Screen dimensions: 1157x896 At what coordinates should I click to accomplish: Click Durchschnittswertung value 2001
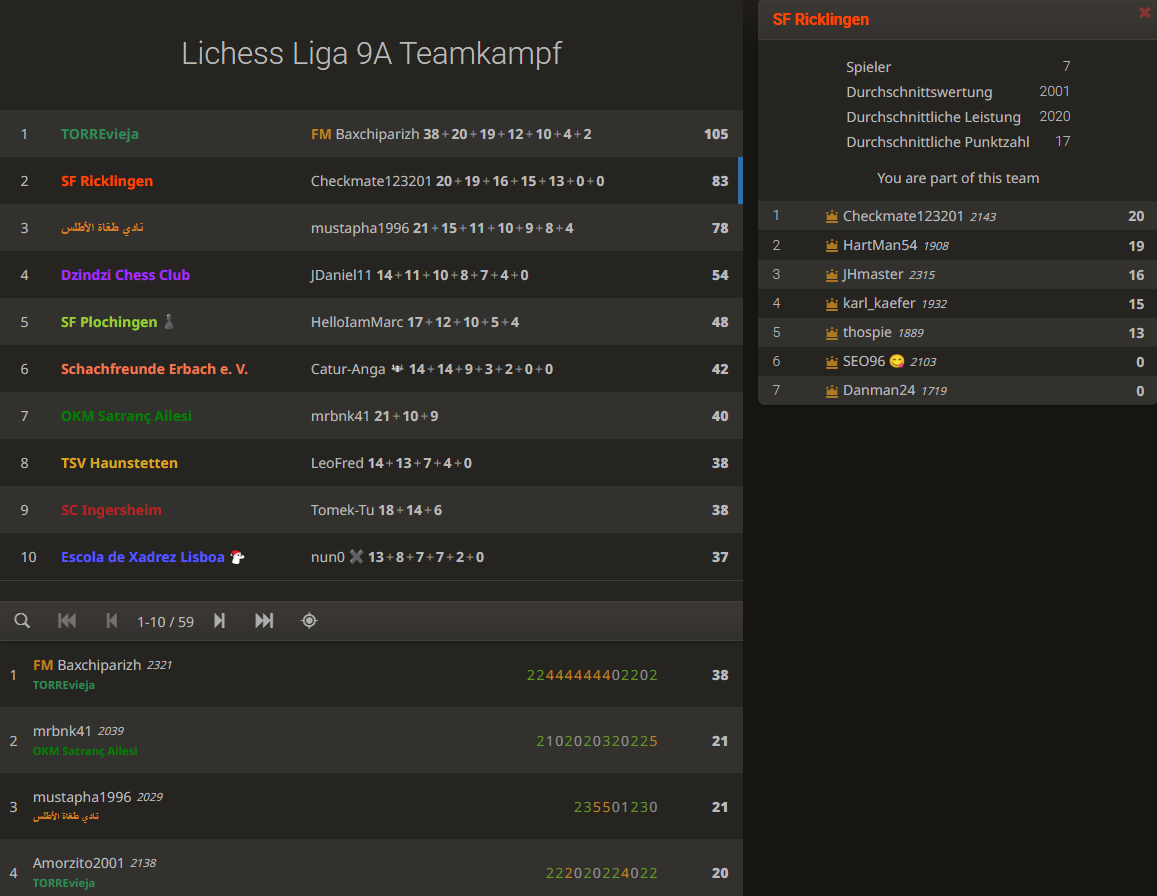1054,92
